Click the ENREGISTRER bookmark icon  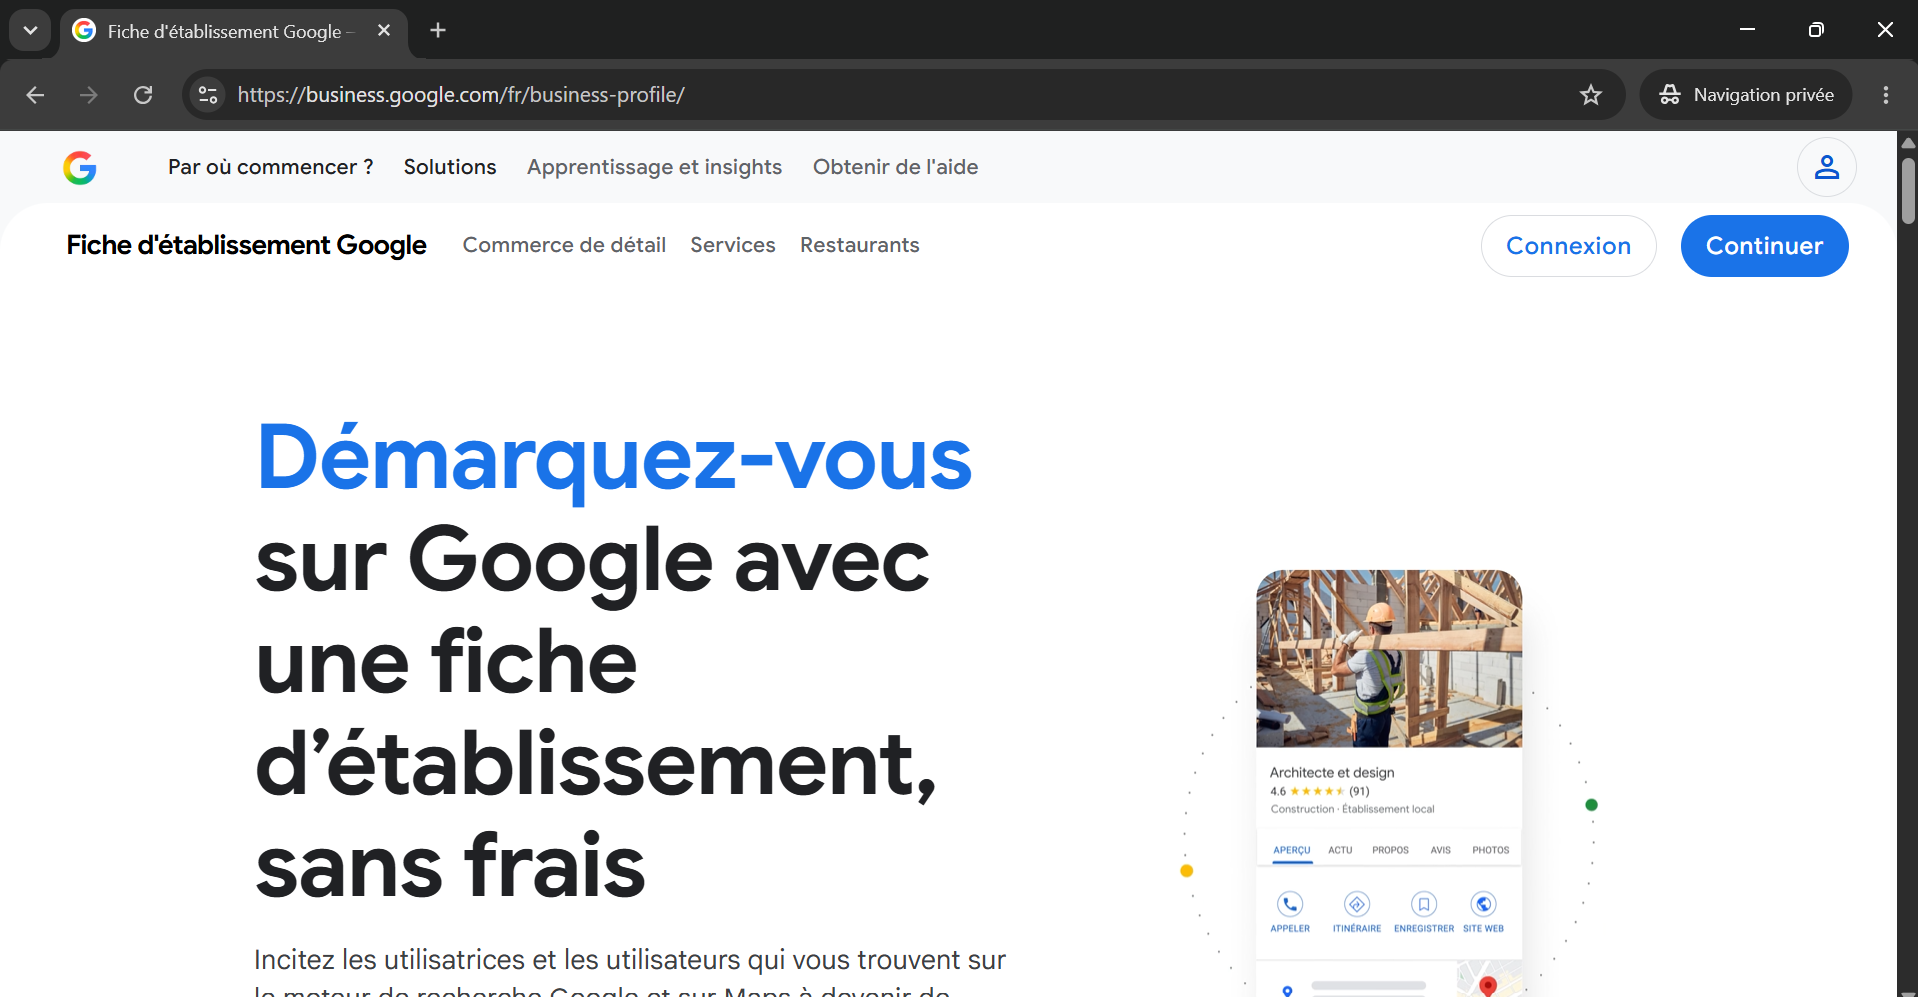point(1424,904)
